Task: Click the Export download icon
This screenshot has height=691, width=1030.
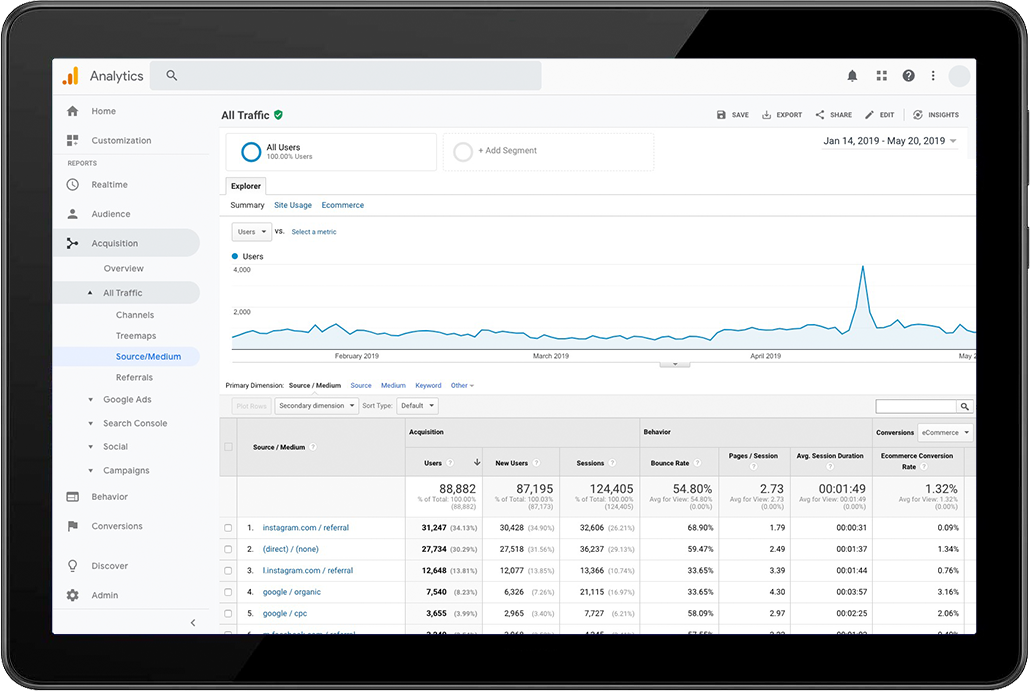Action: click(766, 114)
